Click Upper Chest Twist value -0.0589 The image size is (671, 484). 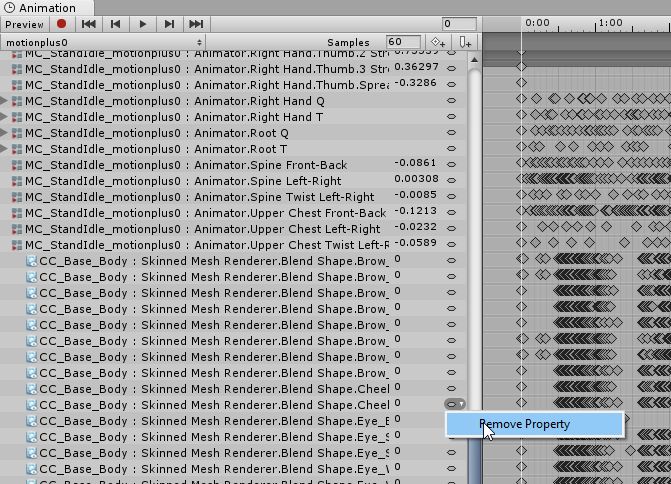pos(415,243)
